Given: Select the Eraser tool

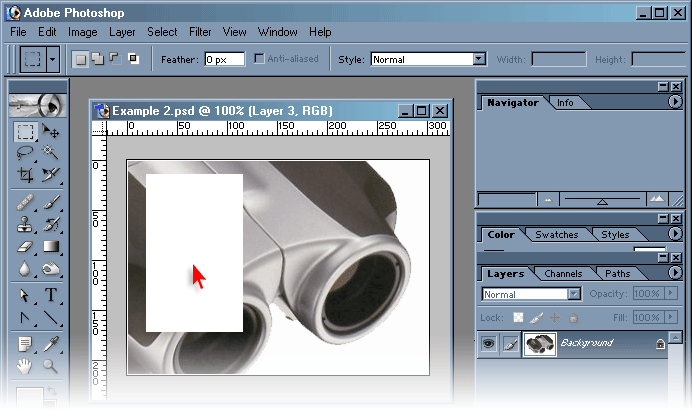Looking at the screenshot, I should 25,246.
